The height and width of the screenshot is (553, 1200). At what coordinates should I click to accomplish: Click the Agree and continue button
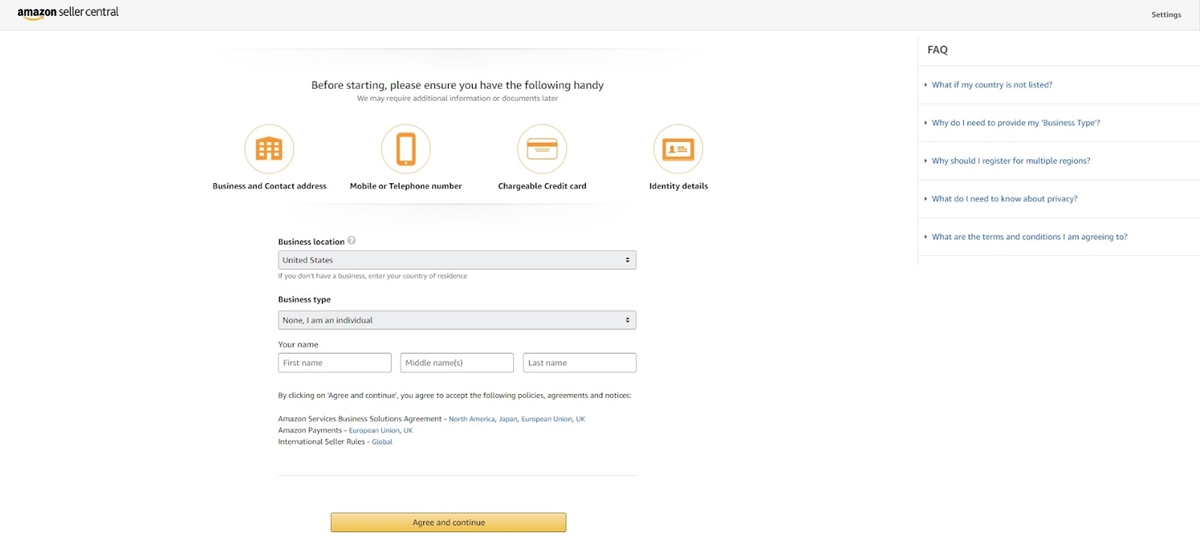click(x=449, y=522)
